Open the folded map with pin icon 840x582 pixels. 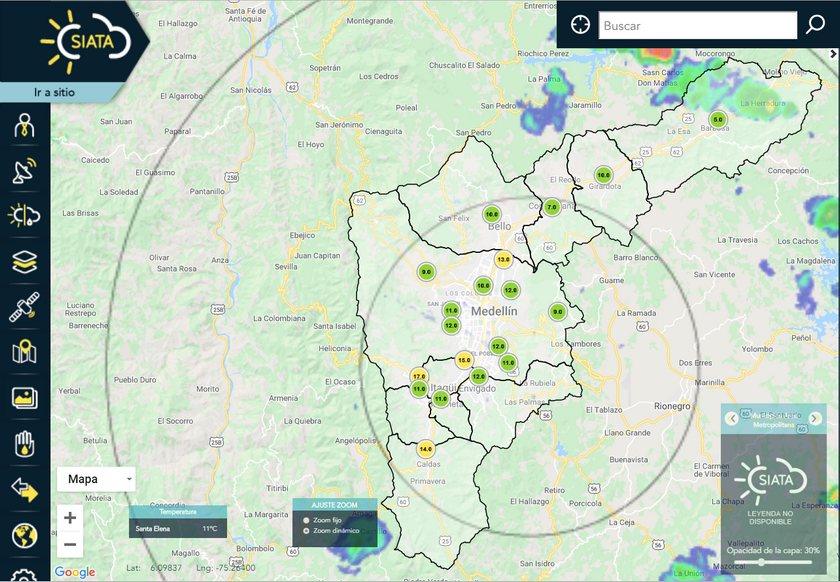24,353
